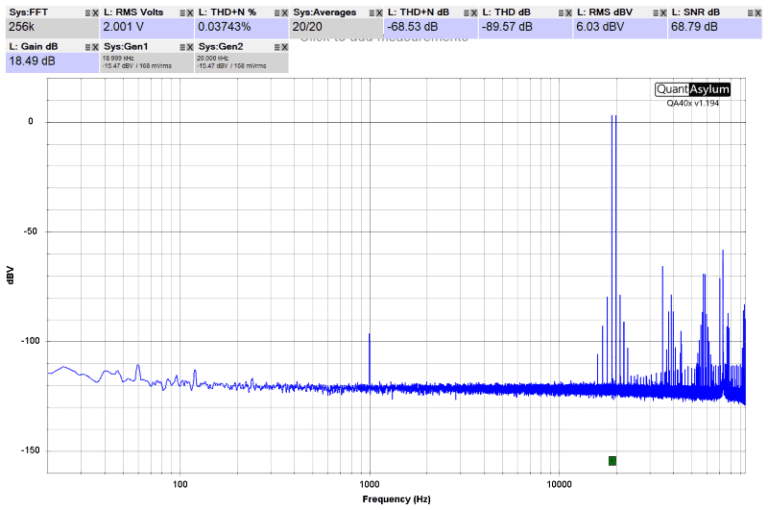The image size is (768, 510).
Task: Open the menu icon on L: THD+N % tile
Action: 275,12
